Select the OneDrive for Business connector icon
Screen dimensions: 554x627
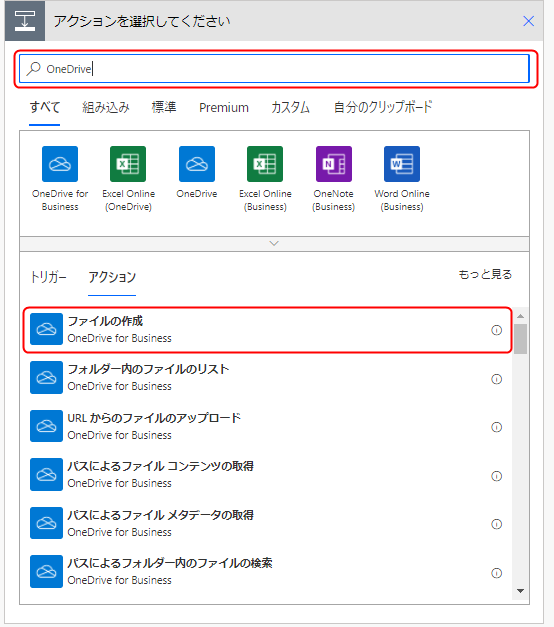tap(60, 164)
